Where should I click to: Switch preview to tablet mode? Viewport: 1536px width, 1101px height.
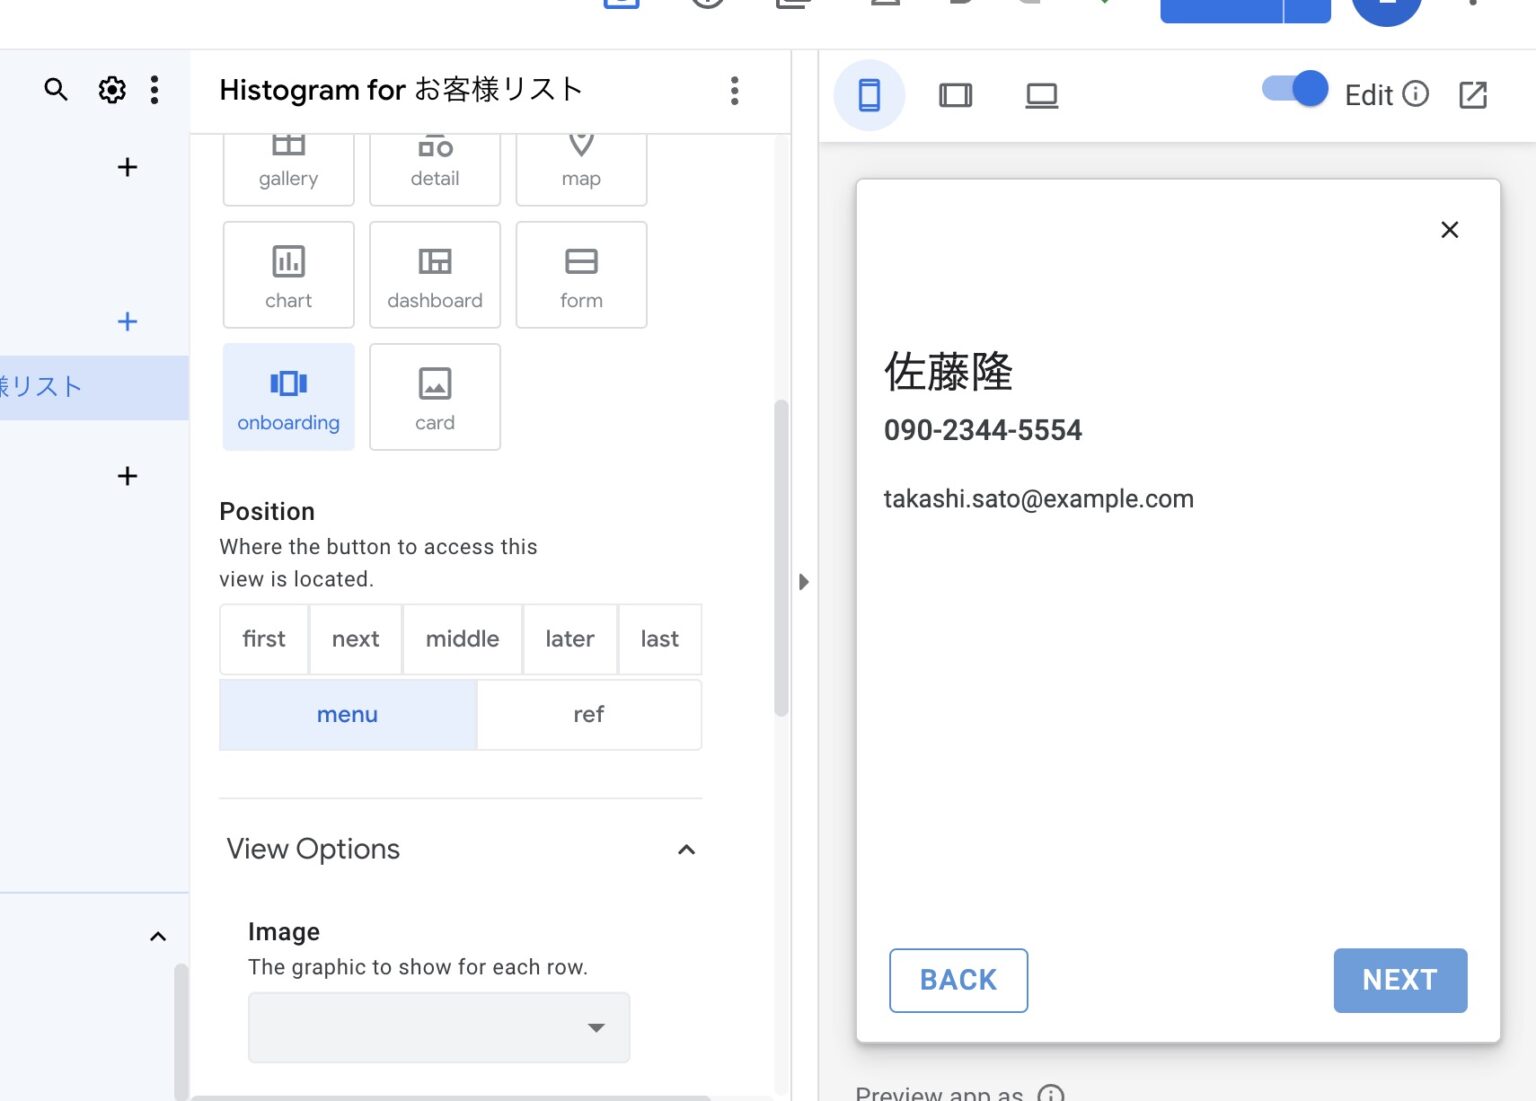(955, 95)
